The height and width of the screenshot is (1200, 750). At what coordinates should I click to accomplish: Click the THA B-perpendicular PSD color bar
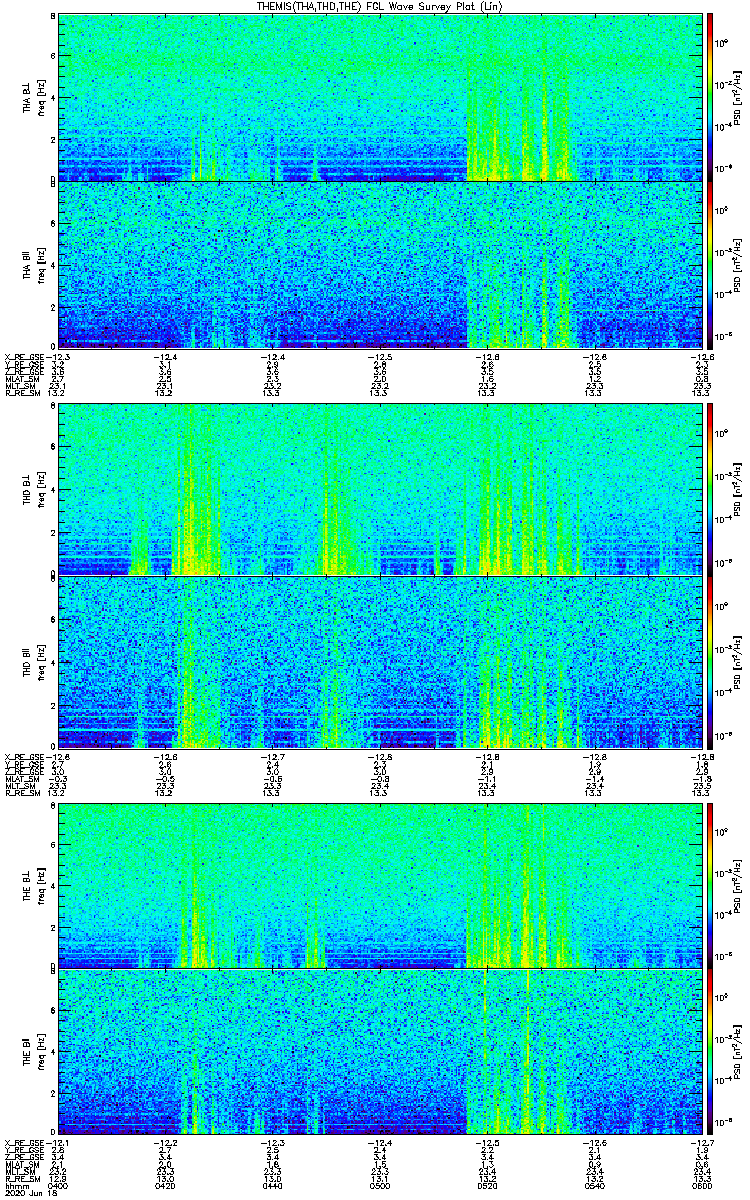(x=709, y=97)
